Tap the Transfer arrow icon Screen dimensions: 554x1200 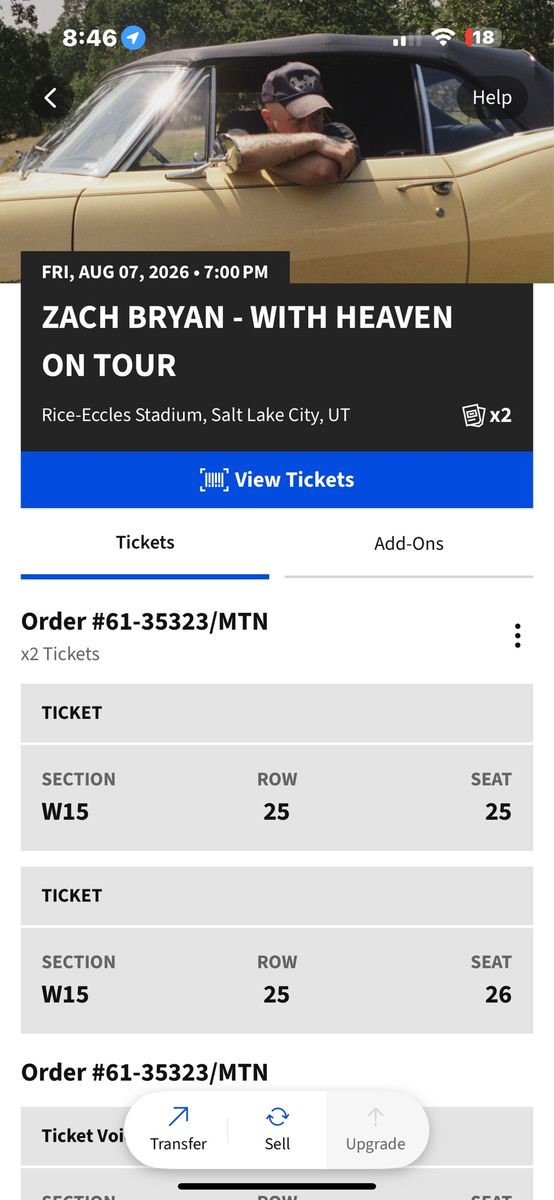178,1117
